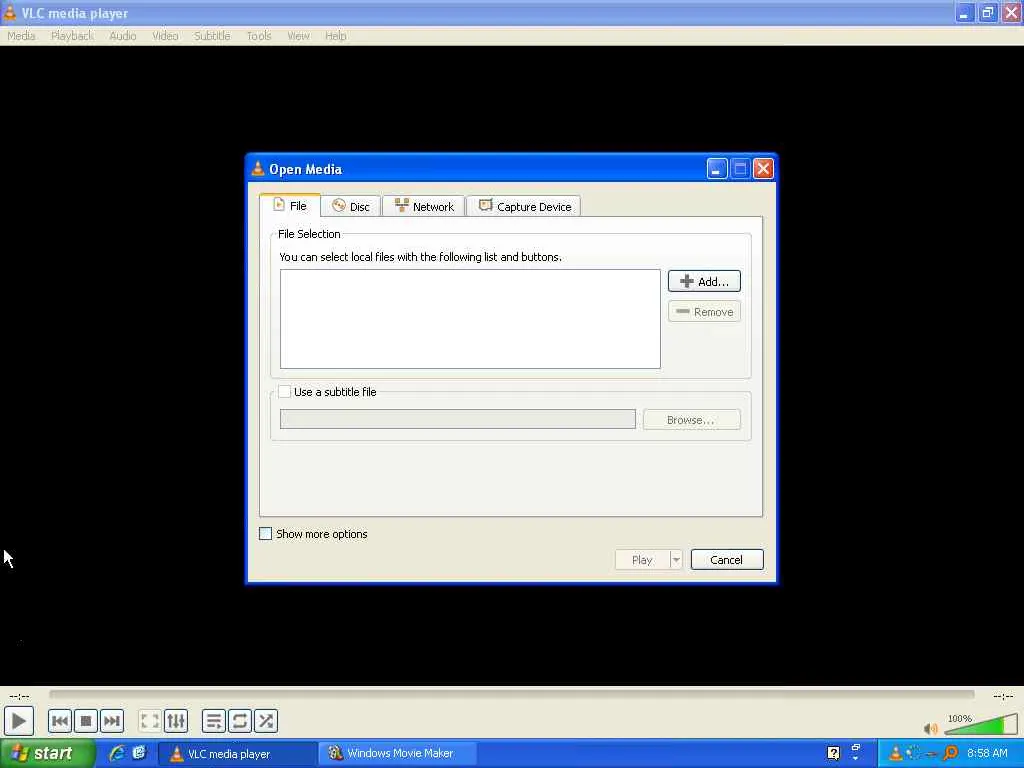Click the Remove file button

704,312
